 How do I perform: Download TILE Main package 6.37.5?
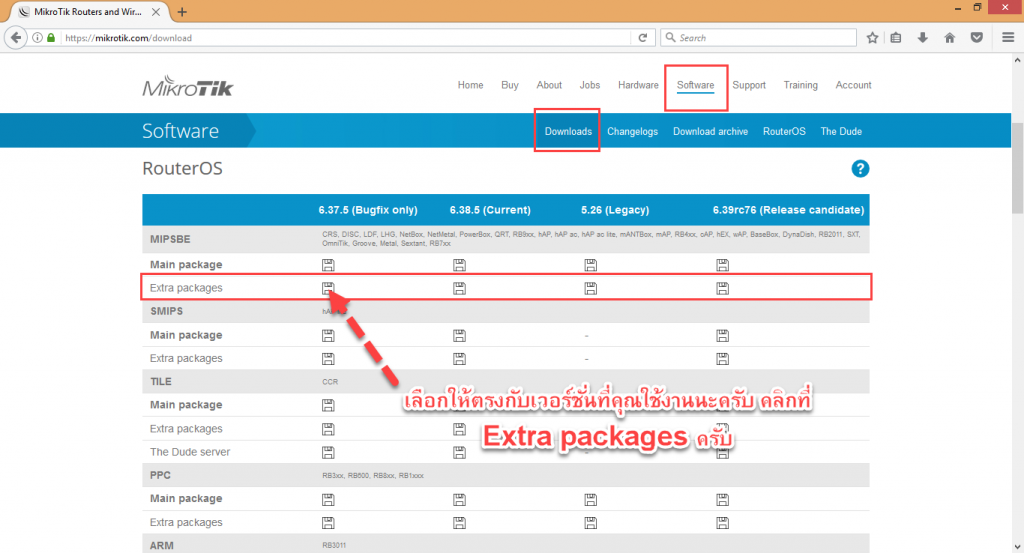[328, 405]
